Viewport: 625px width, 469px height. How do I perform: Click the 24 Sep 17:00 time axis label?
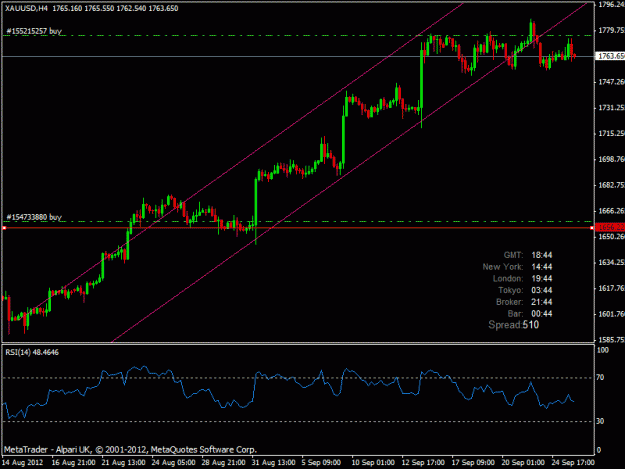click(573, 463)
